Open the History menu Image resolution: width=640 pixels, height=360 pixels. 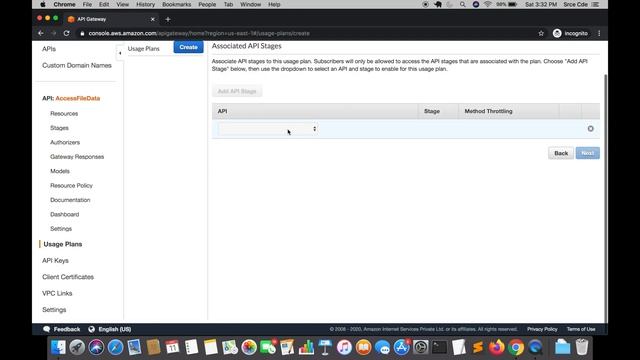point(145,4)
